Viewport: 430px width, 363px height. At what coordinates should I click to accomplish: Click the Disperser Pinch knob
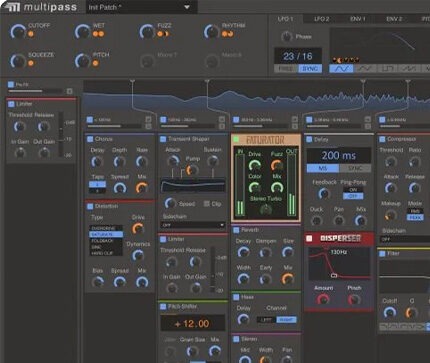(x=354, y=300)
